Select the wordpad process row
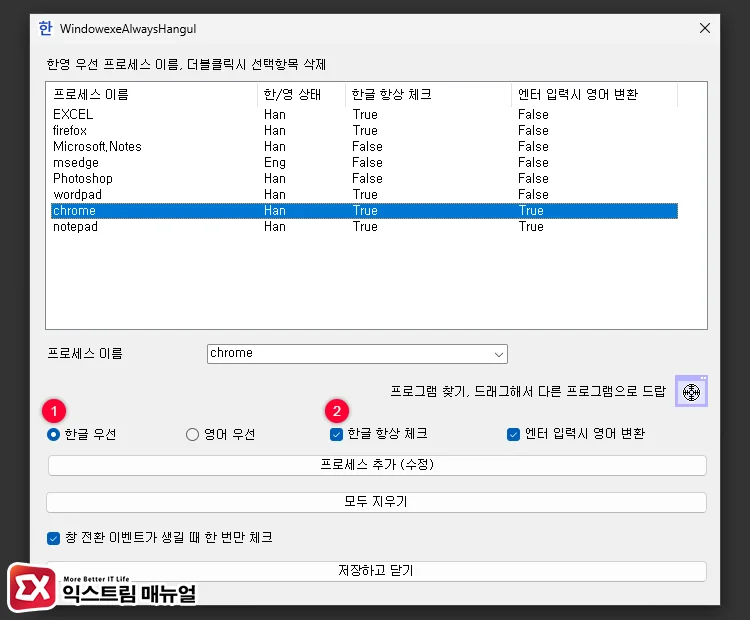 (364, 195)
